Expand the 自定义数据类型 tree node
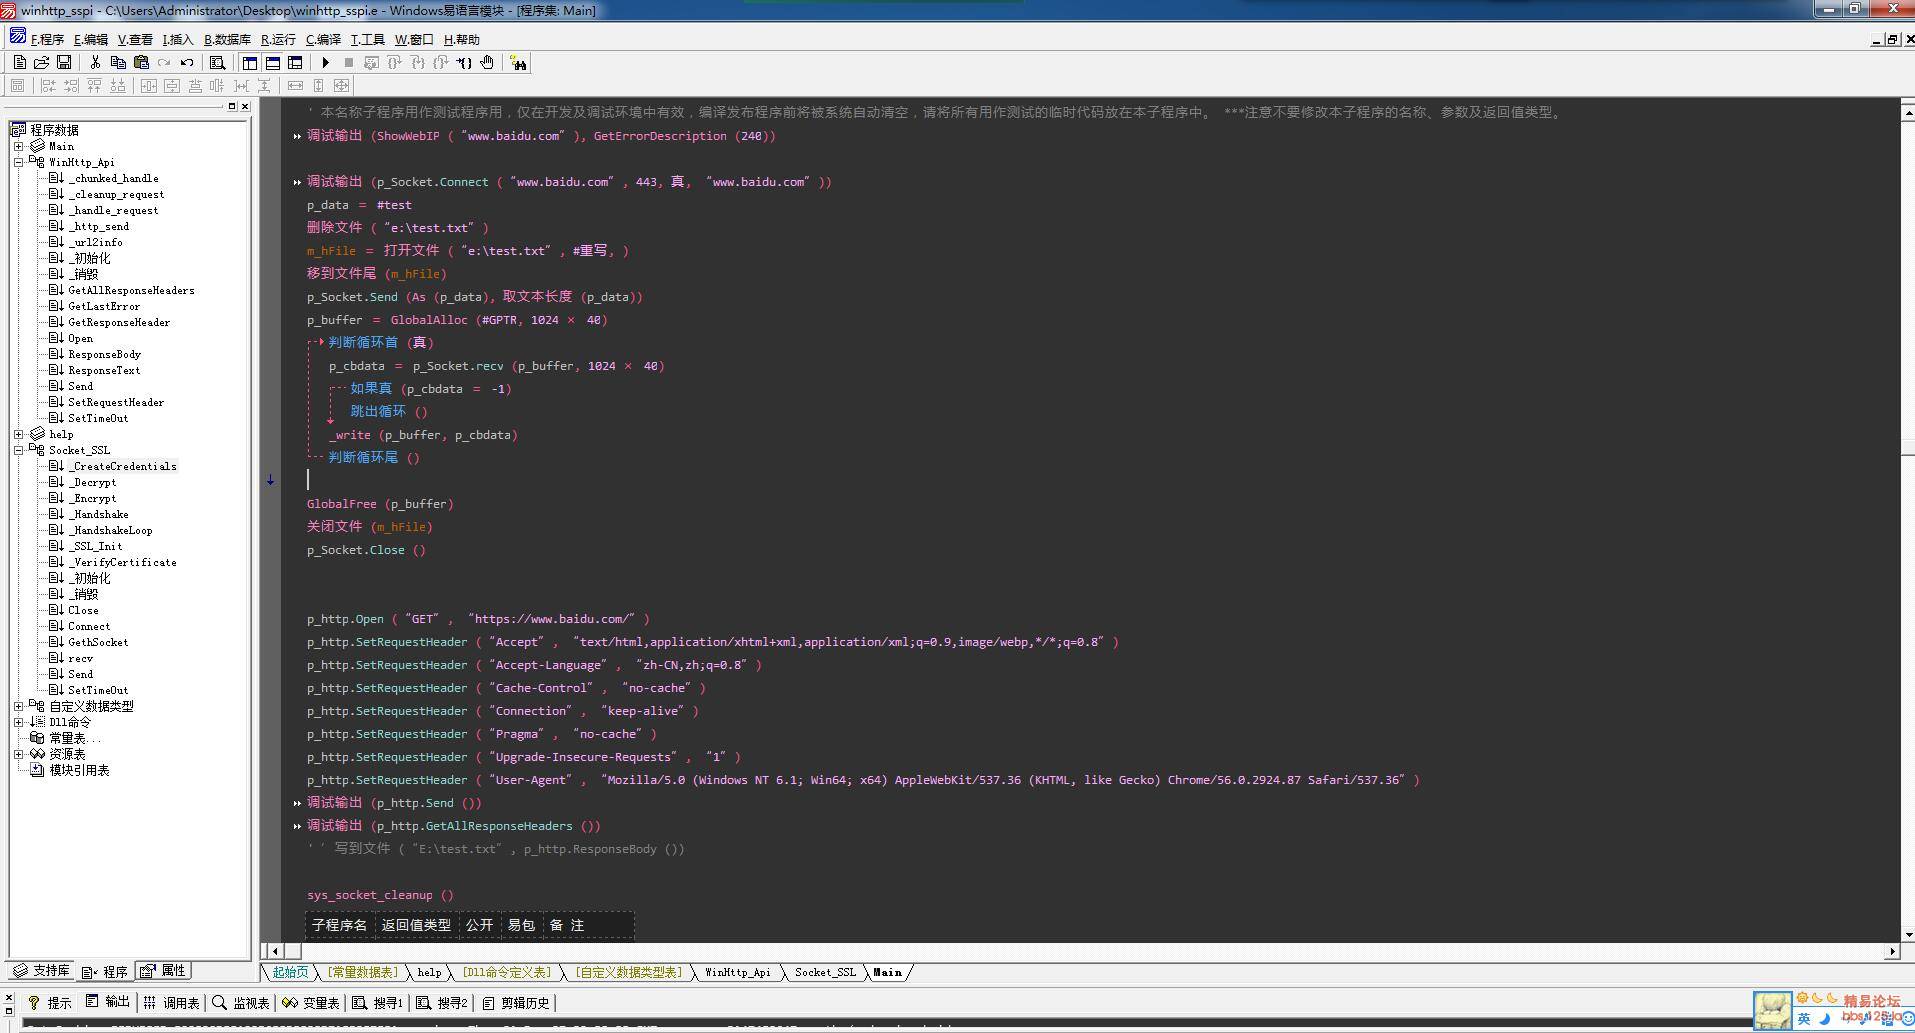Screen dimensions: 1915x1033 tap(18, 706)
